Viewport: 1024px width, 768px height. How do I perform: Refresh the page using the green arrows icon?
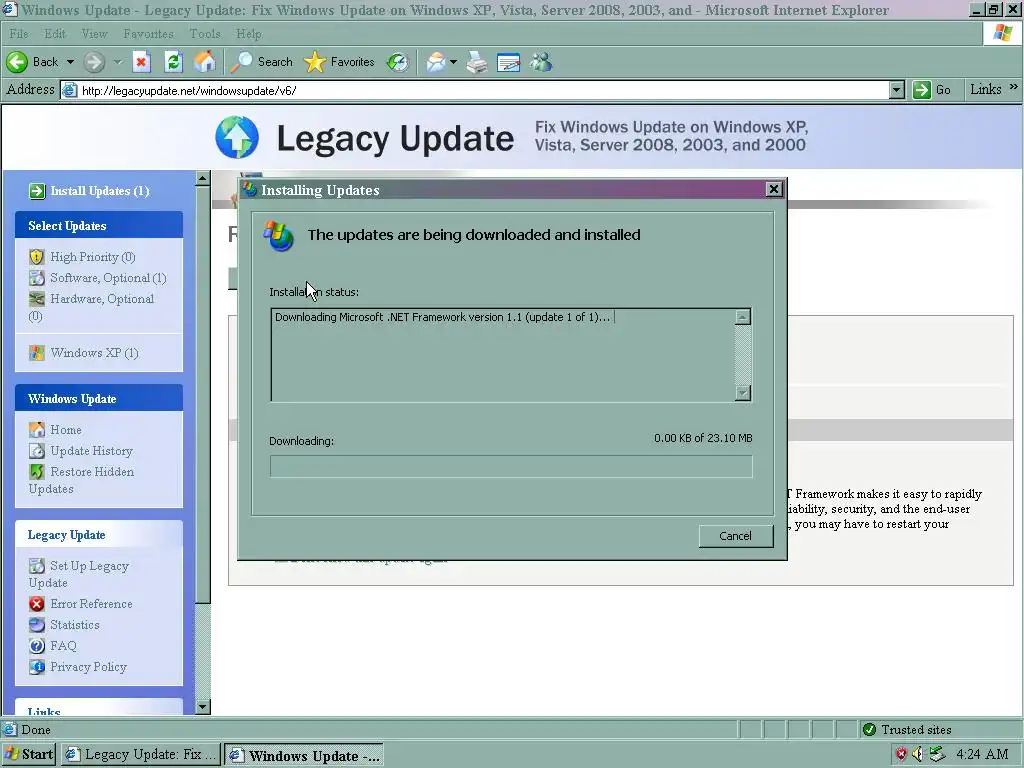[x=173, y=62]
